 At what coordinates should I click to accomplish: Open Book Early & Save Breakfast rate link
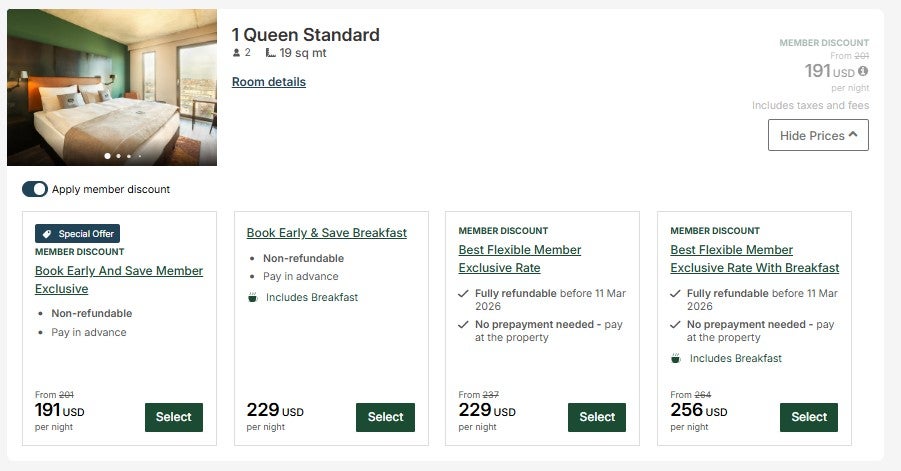coord(327,233)
